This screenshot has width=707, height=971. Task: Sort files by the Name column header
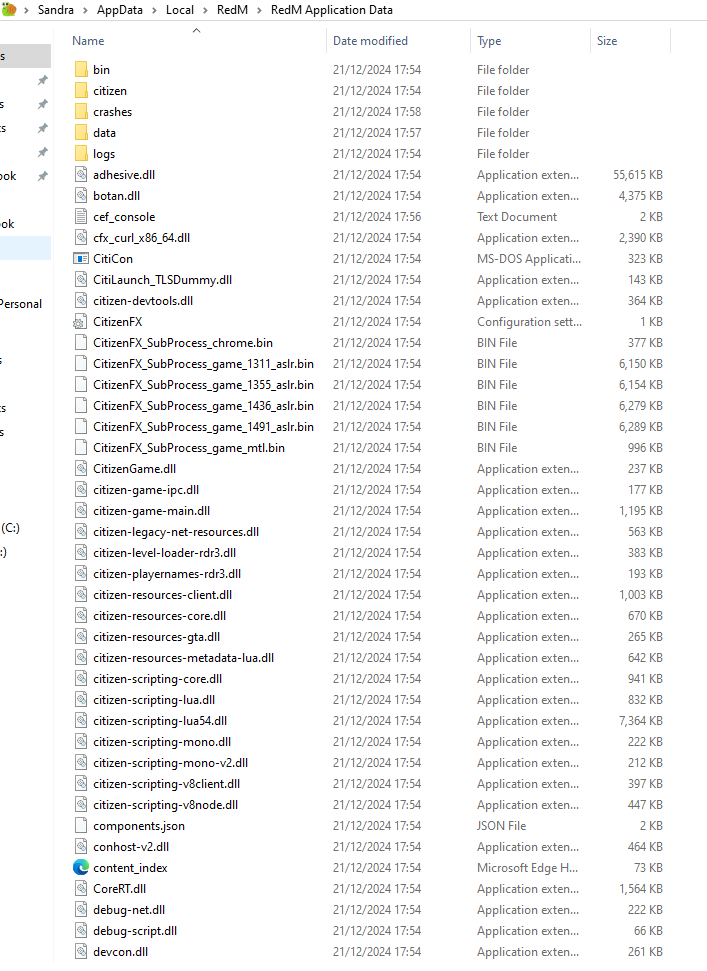[x=88, y=41]
